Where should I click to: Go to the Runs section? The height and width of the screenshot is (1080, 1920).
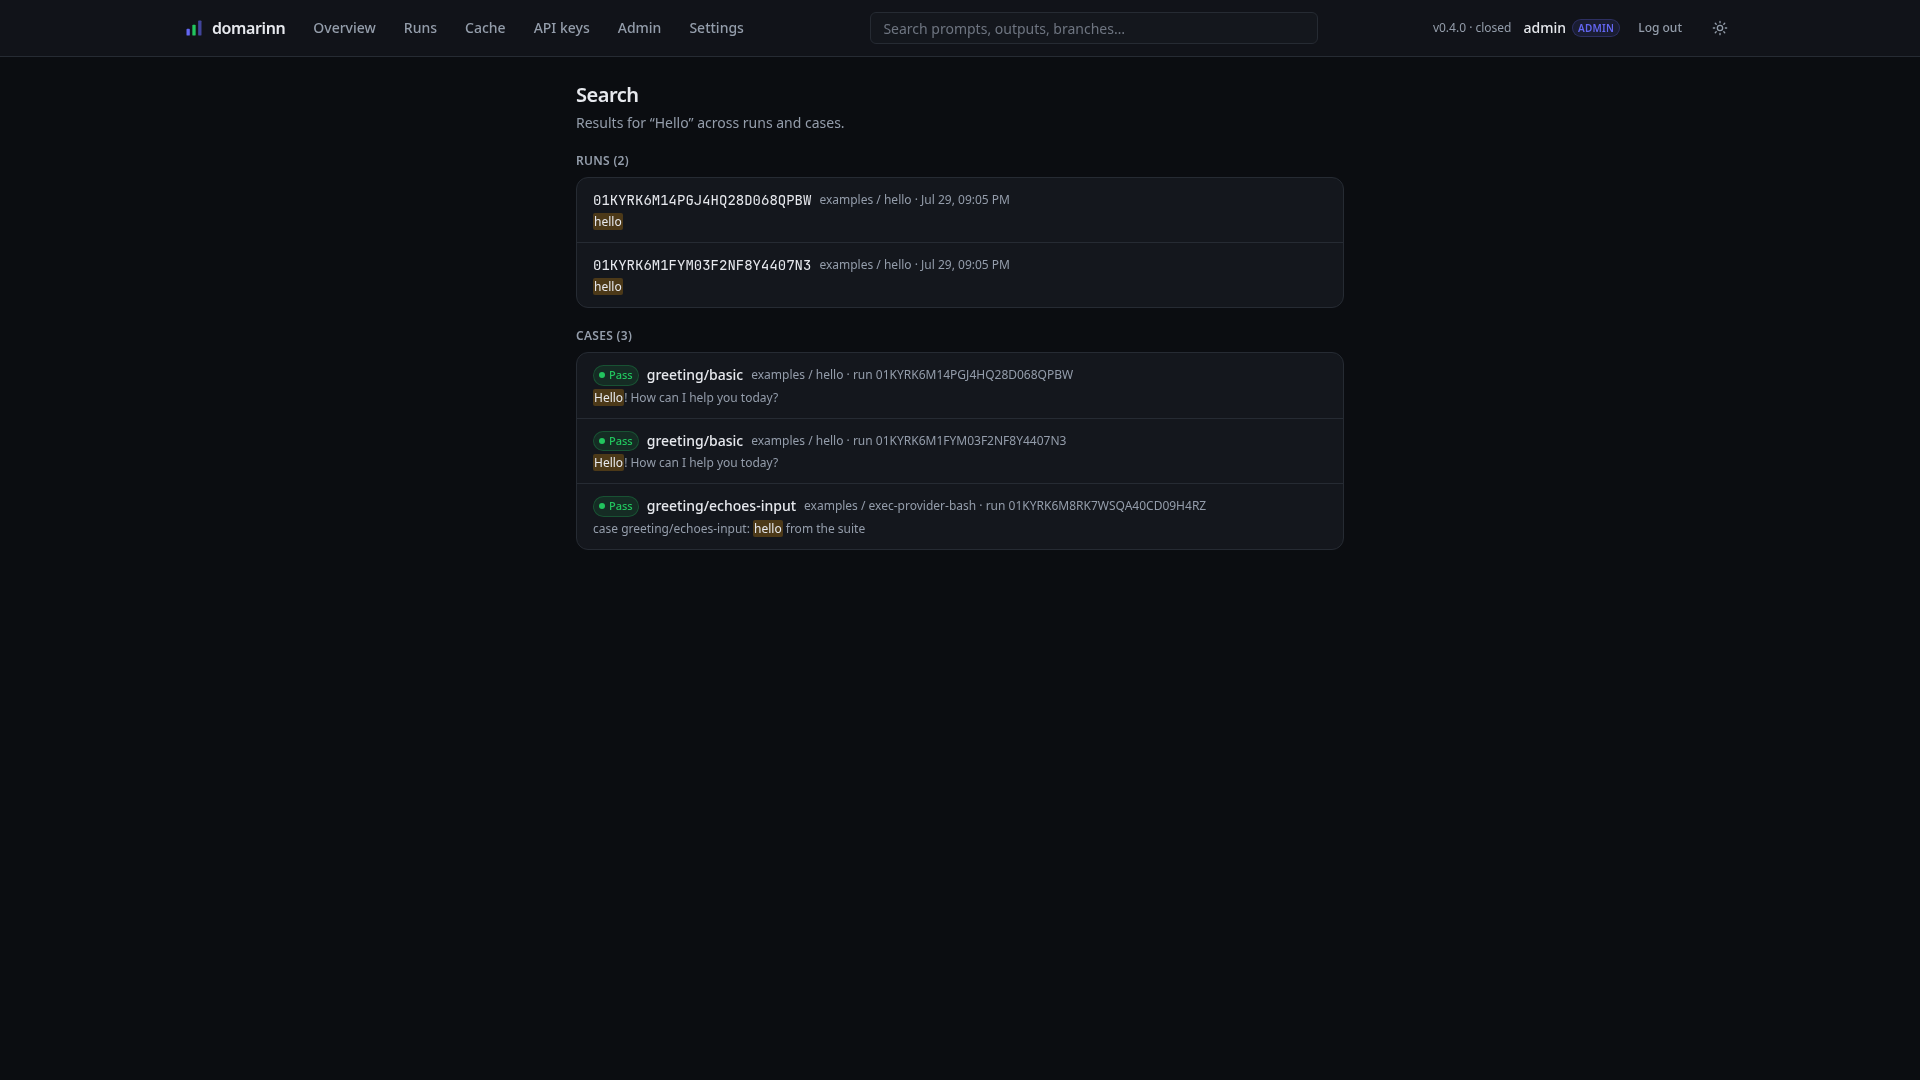(420, 28)
